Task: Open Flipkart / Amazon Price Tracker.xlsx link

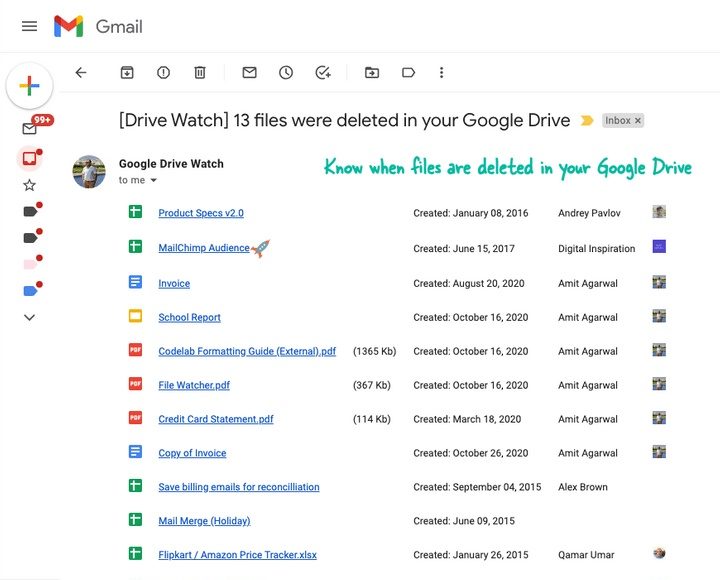Action: 237,555
